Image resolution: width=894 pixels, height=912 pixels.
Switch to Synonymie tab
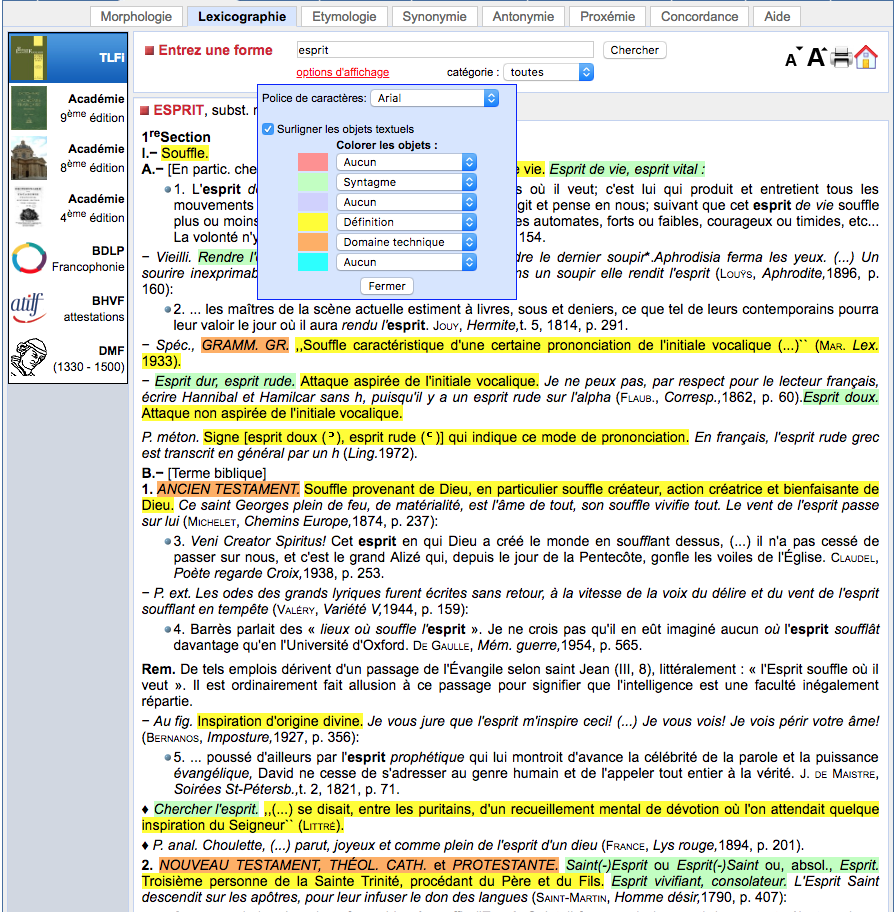(x=434, y=16)
